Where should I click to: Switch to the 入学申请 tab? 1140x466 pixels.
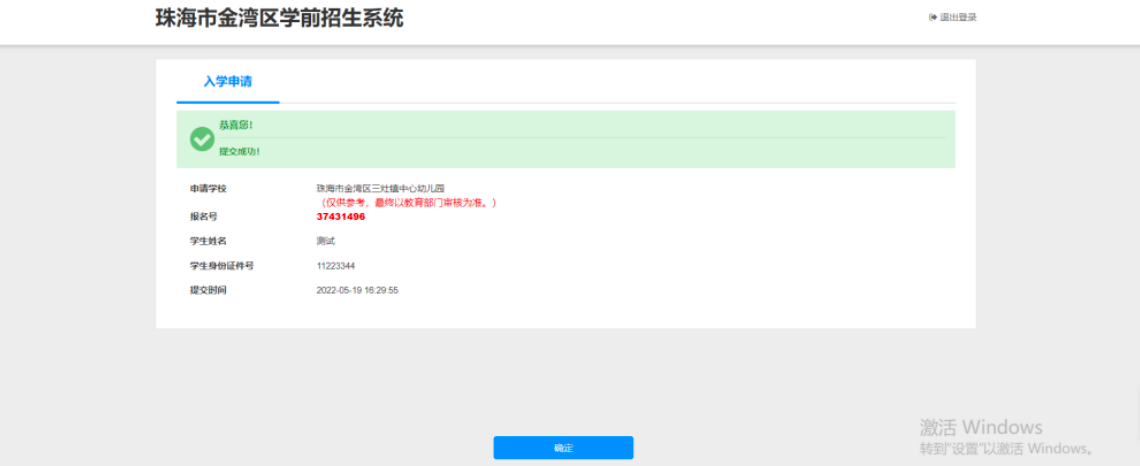(228, 82)
